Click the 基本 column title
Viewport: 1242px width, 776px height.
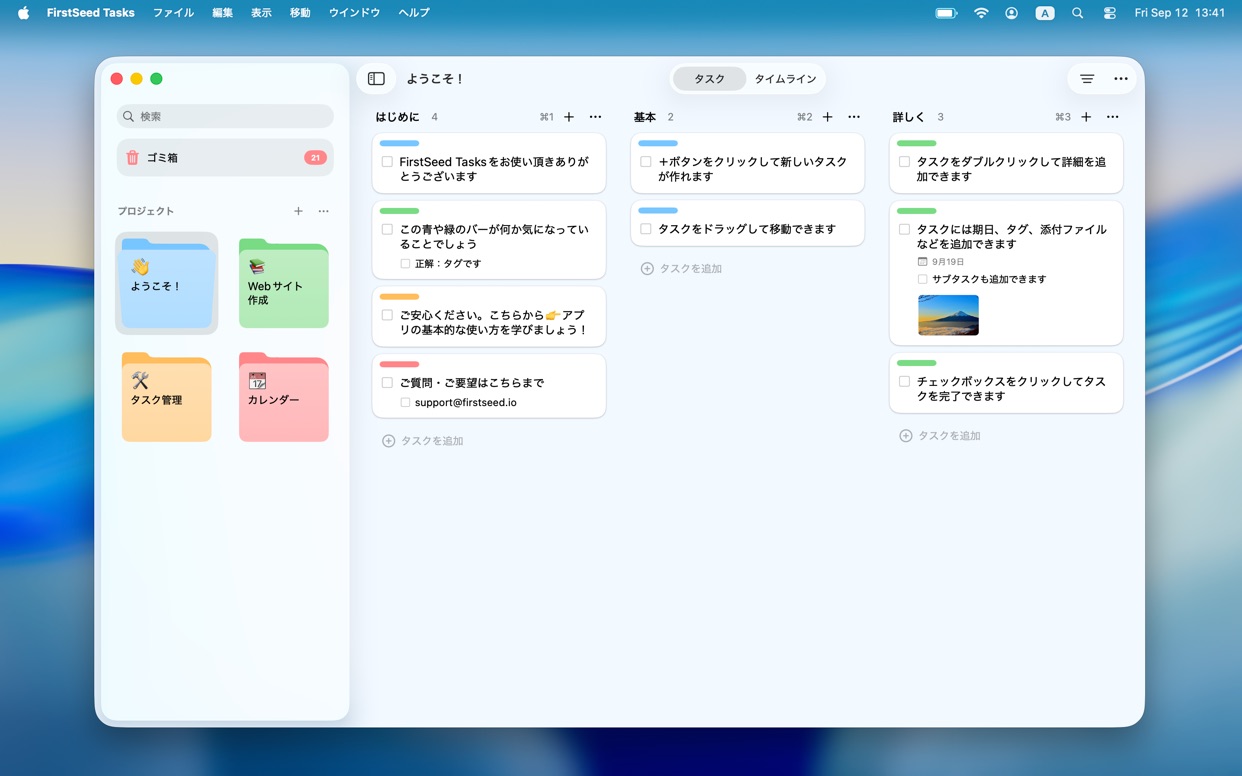[x=644, y=117]
